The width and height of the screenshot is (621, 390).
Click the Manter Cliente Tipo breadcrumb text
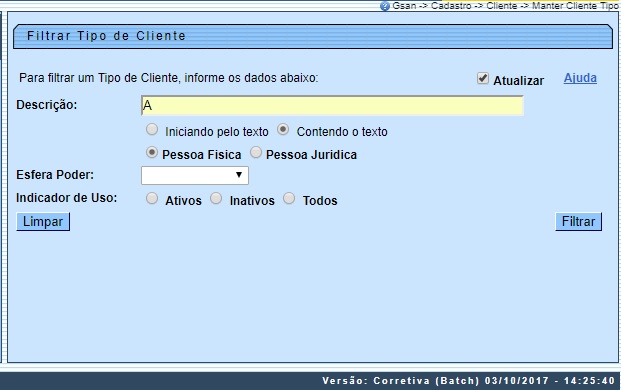[575, 6]
